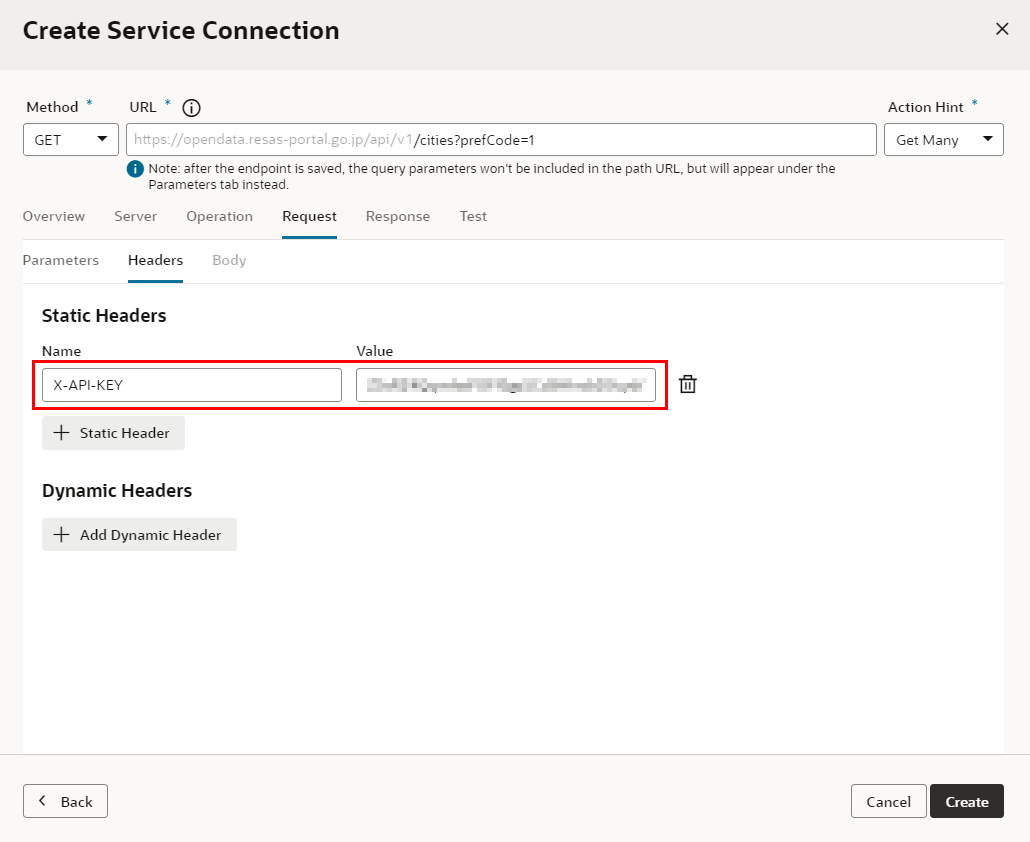
Task: Open the Method GET dropdown
Action: (x=71, y=140)
